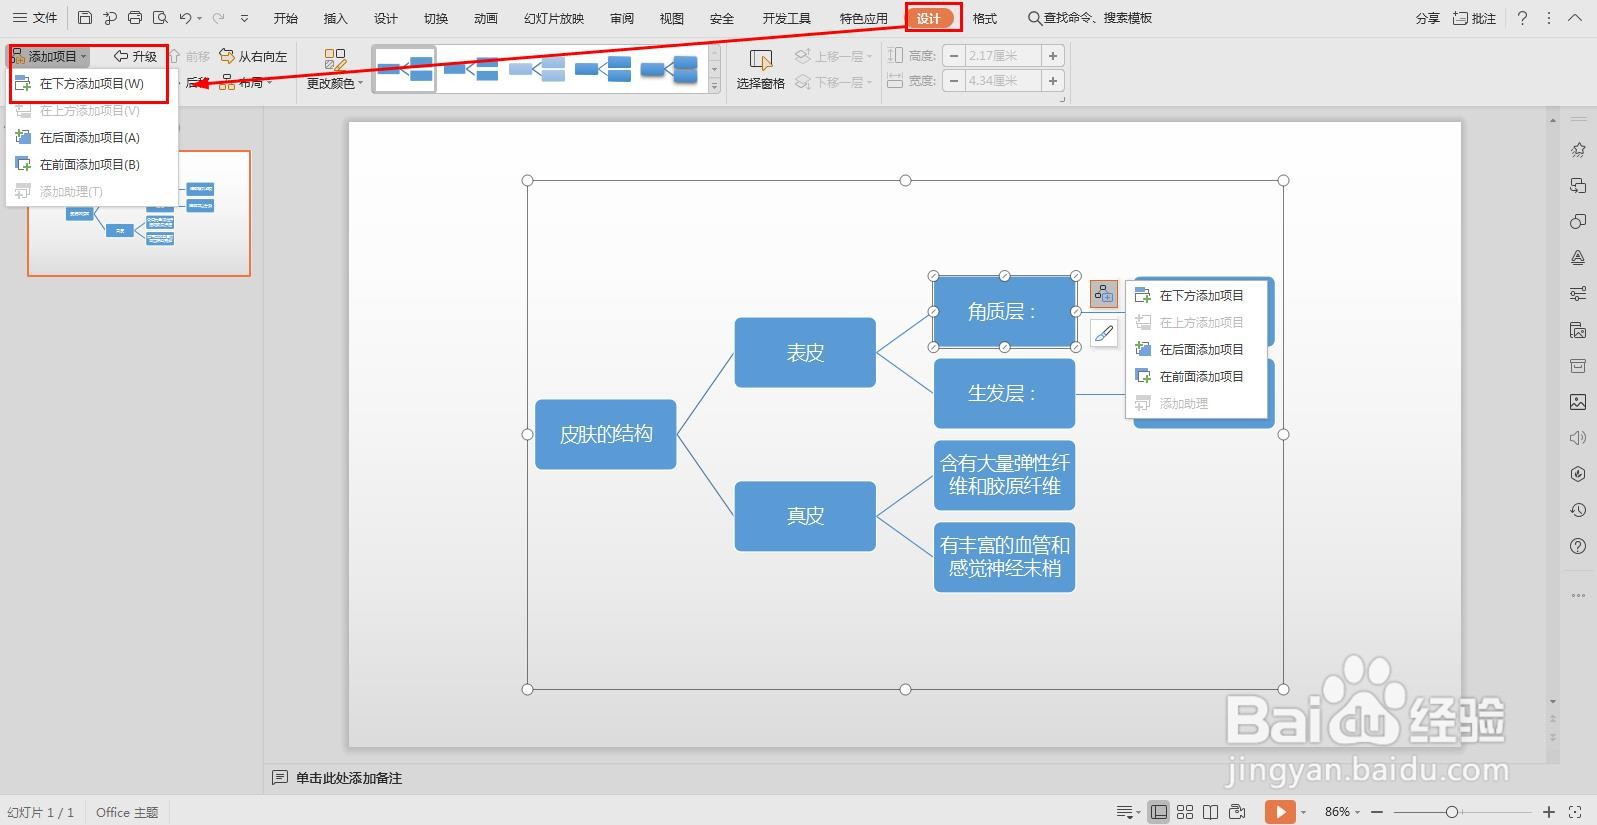Click the notes area 单击此处添加备注

[x=349, y=778]
